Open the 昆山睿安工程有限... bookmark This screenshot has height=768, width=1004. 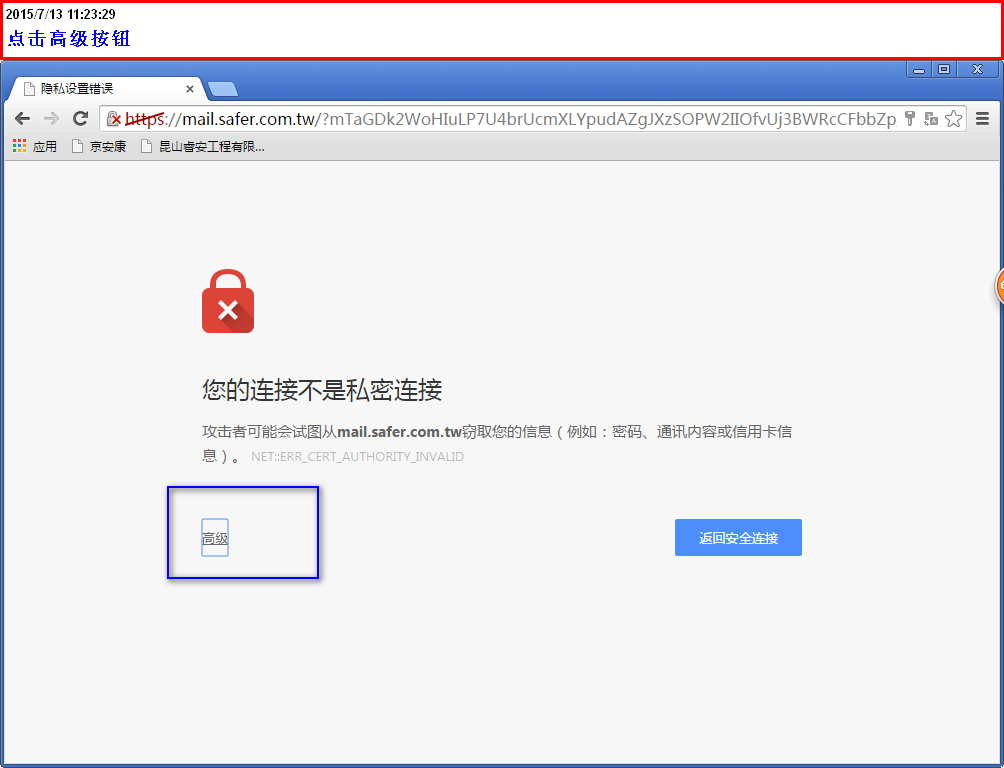pos(203,147)
